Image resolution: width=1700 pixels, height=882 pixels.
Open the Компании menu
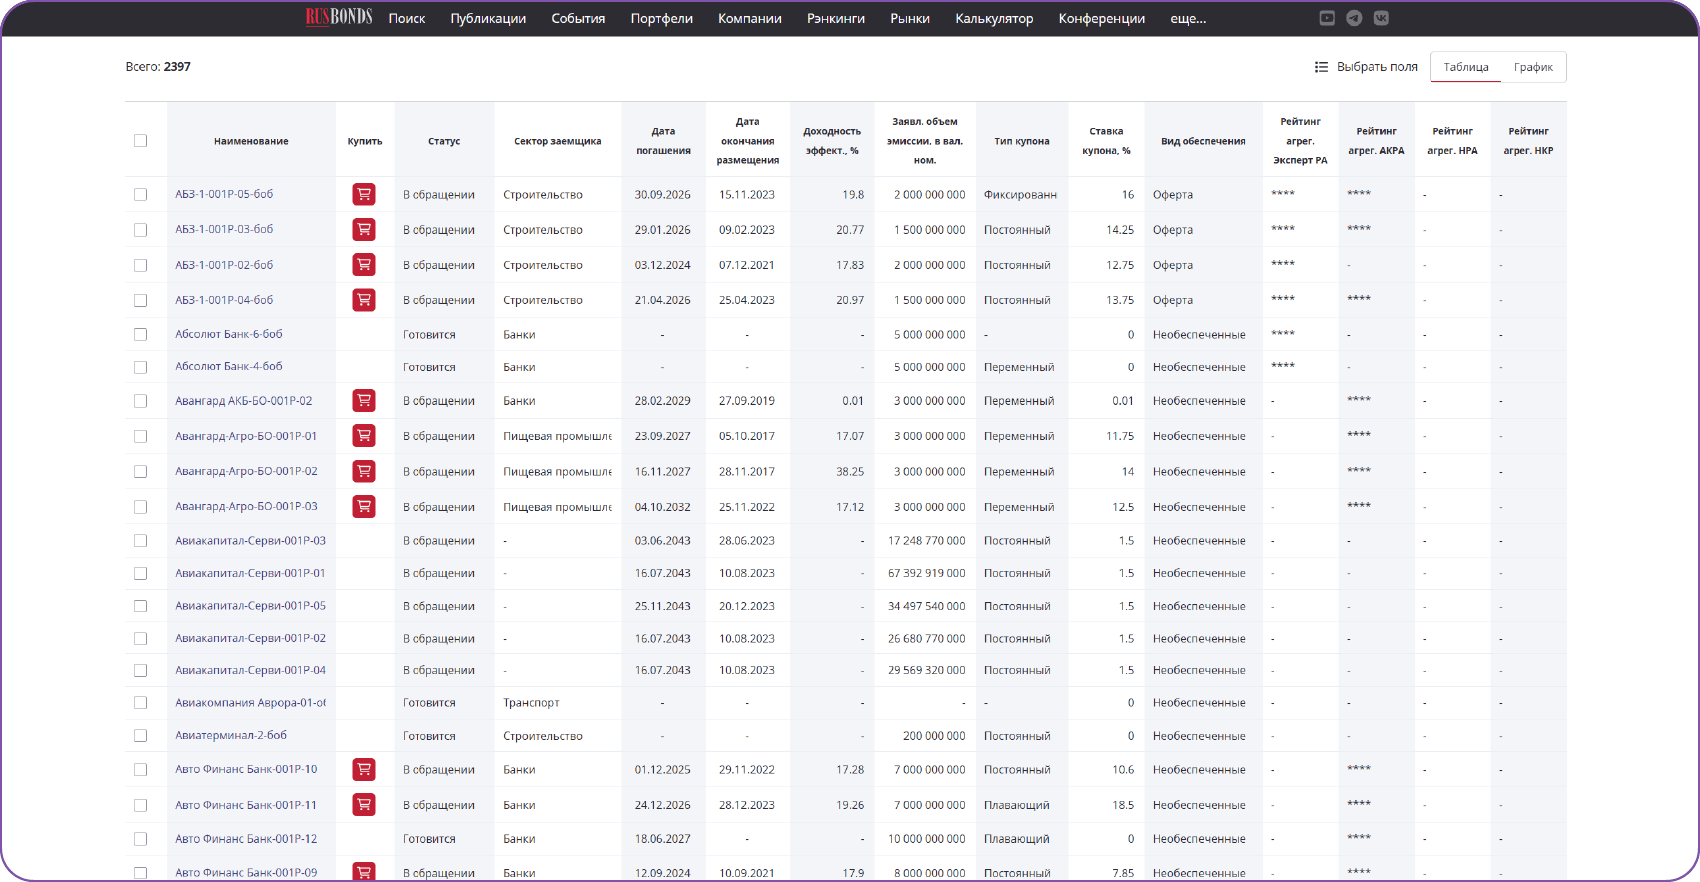click(x=750, y=18)
